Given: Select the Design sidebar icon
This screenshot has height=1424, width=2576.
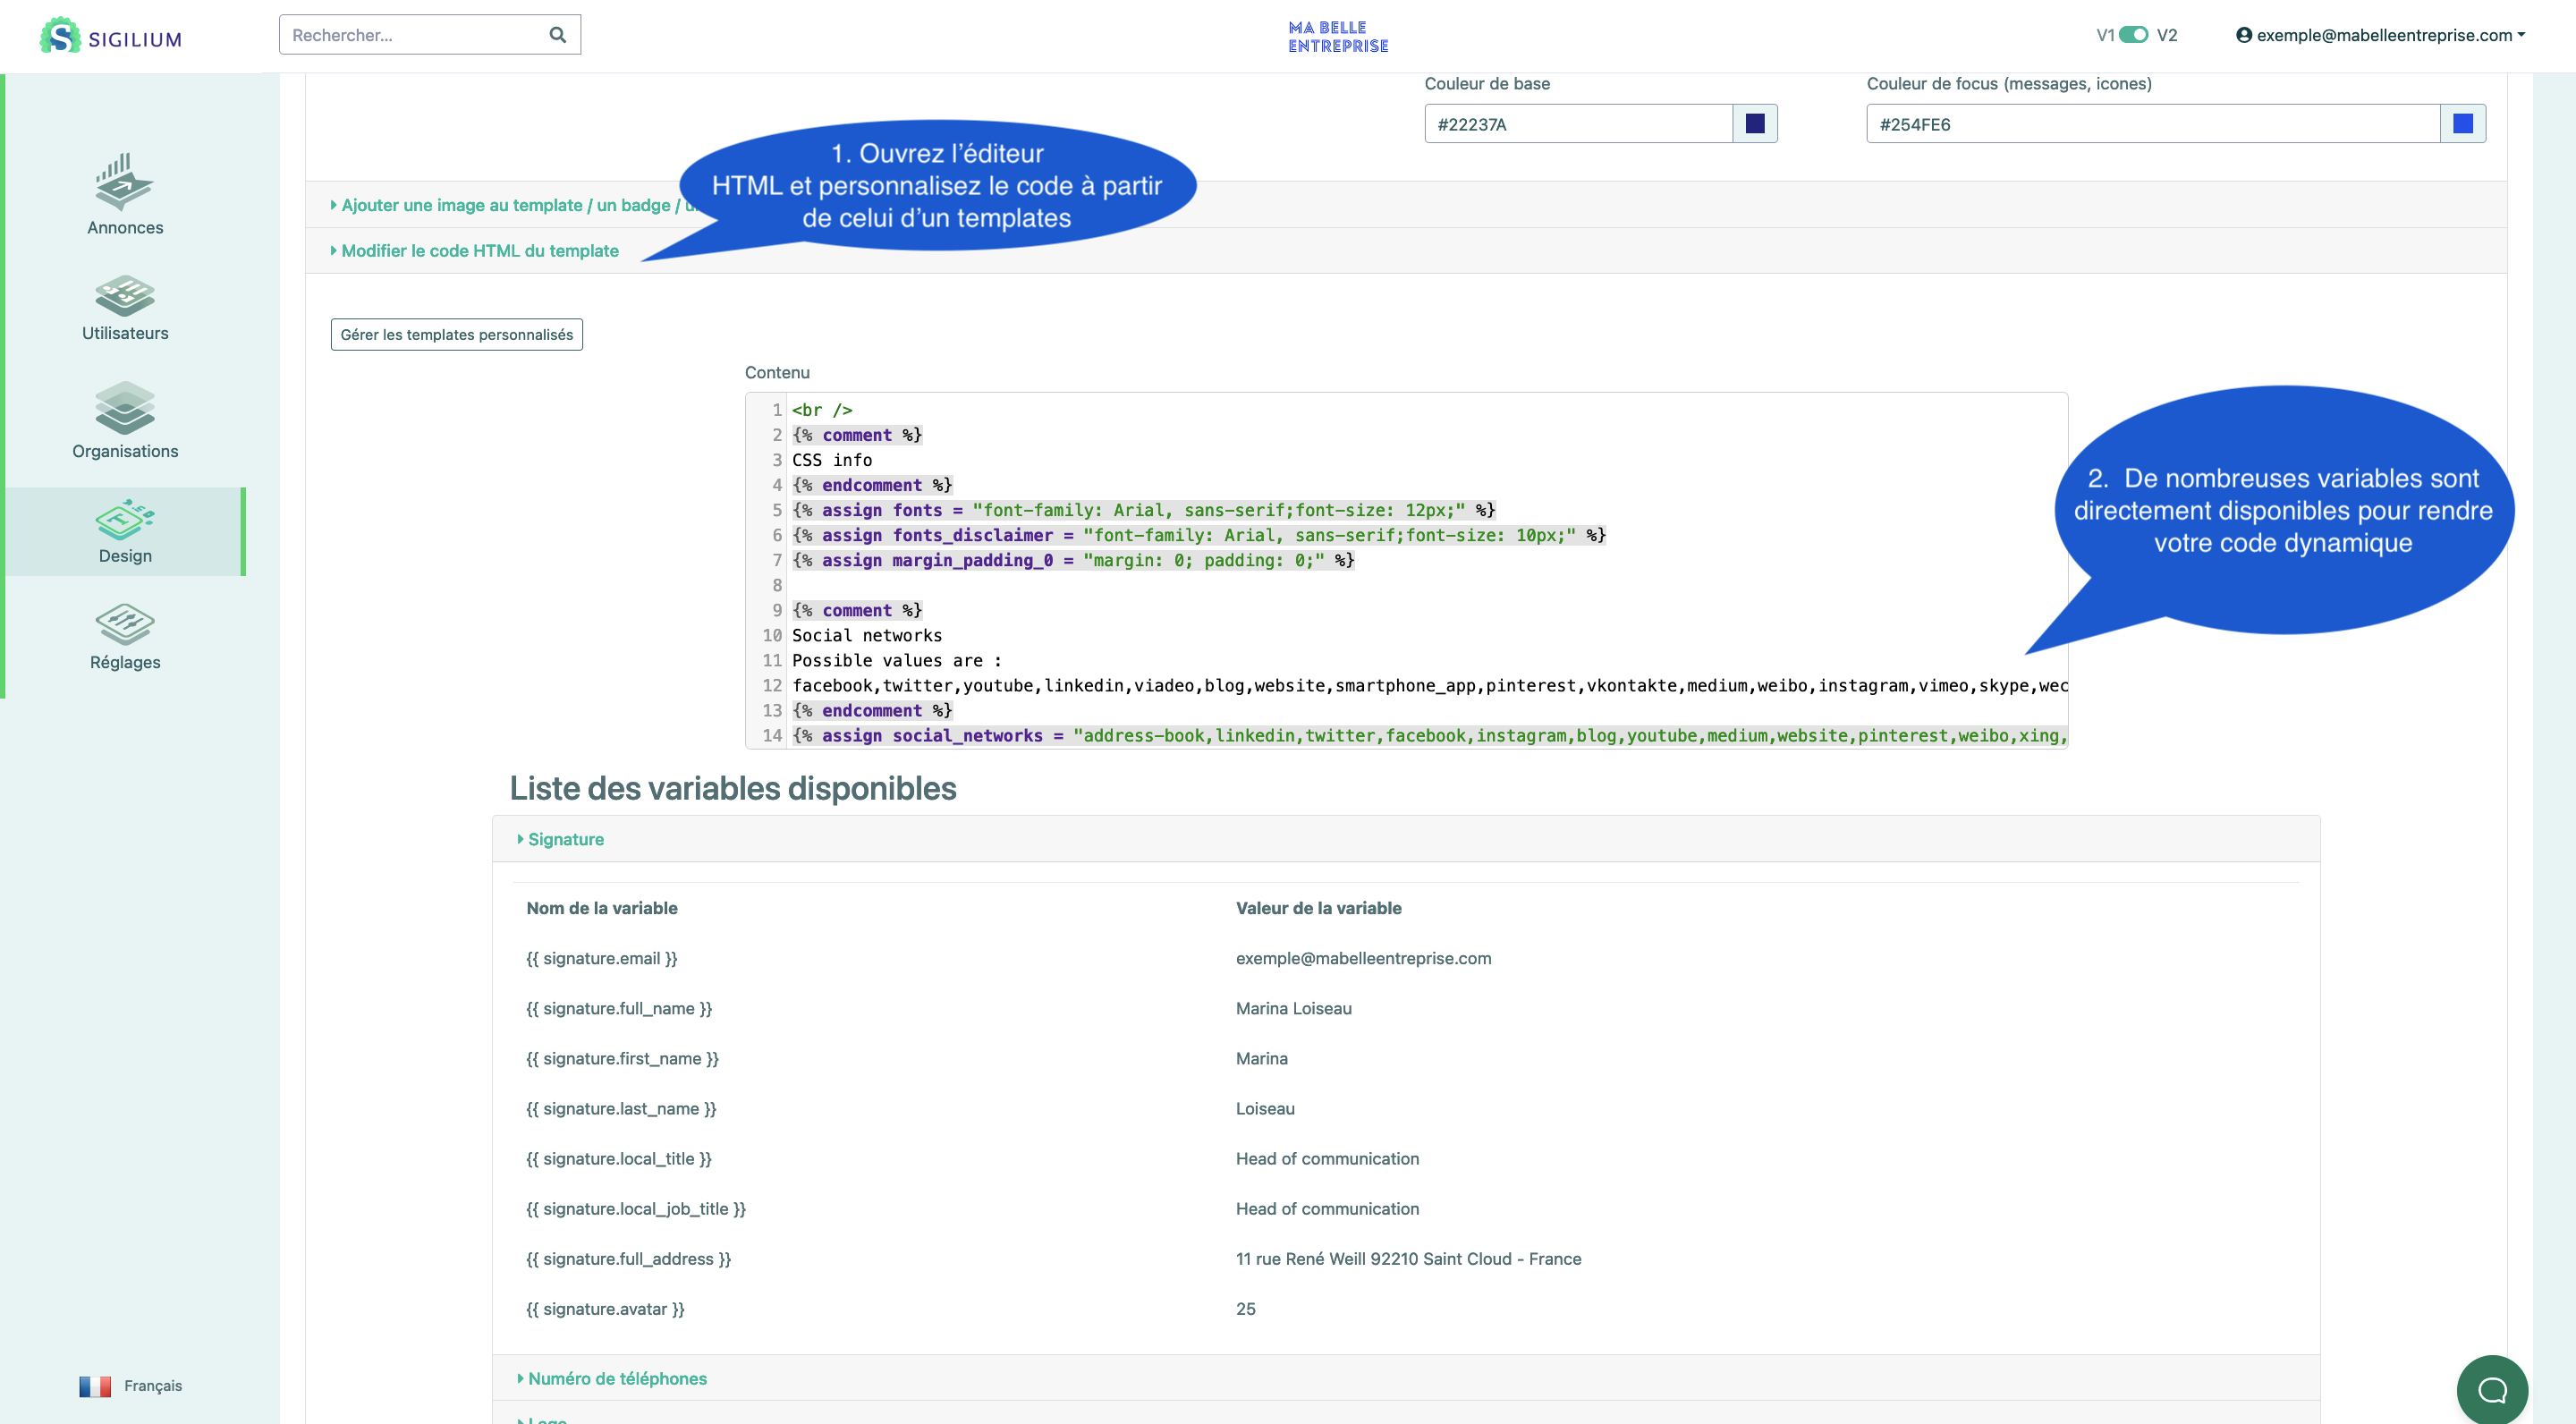Looking at the screenshot, I should [x=124, y=519].
